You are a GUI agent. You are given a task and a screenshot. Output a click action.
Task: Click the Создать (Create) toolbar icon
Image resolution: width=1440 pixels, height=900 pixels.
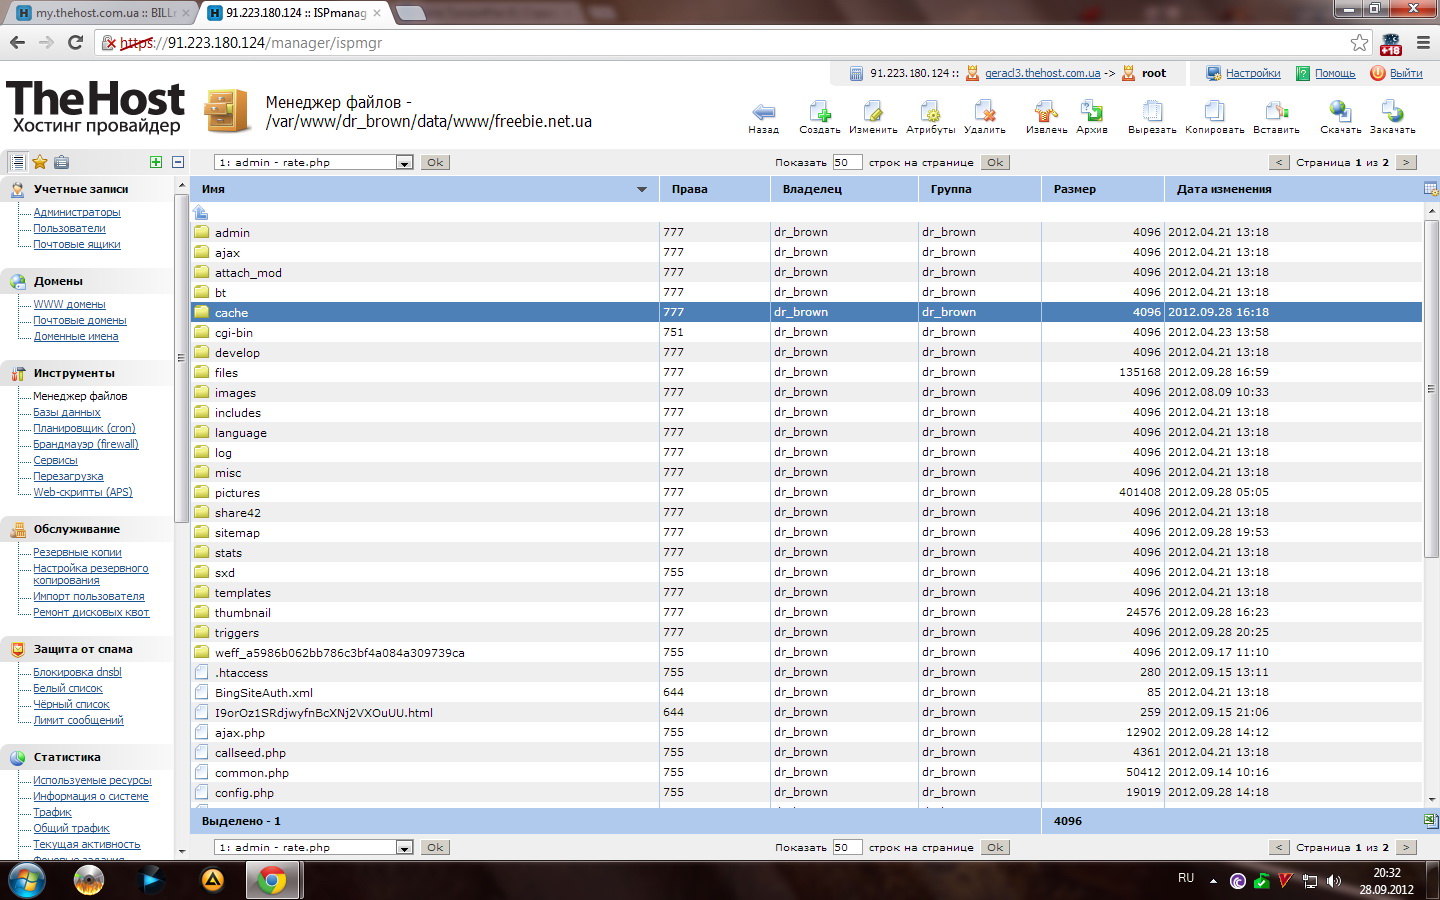pos(820,116)
